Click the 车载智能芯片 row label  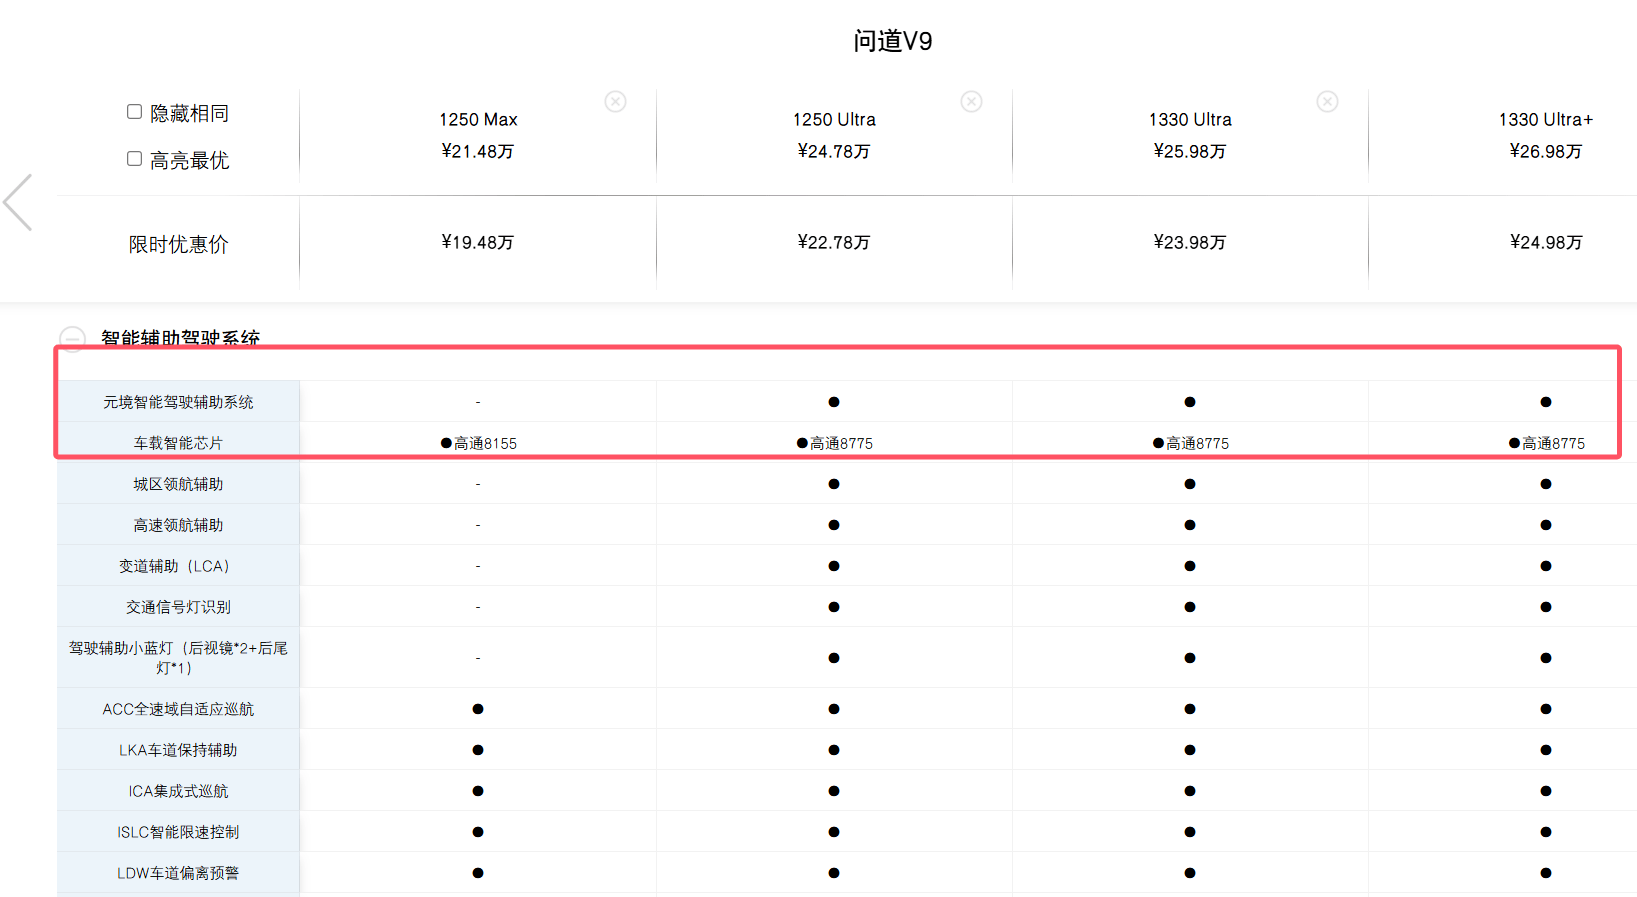(178, 443)
